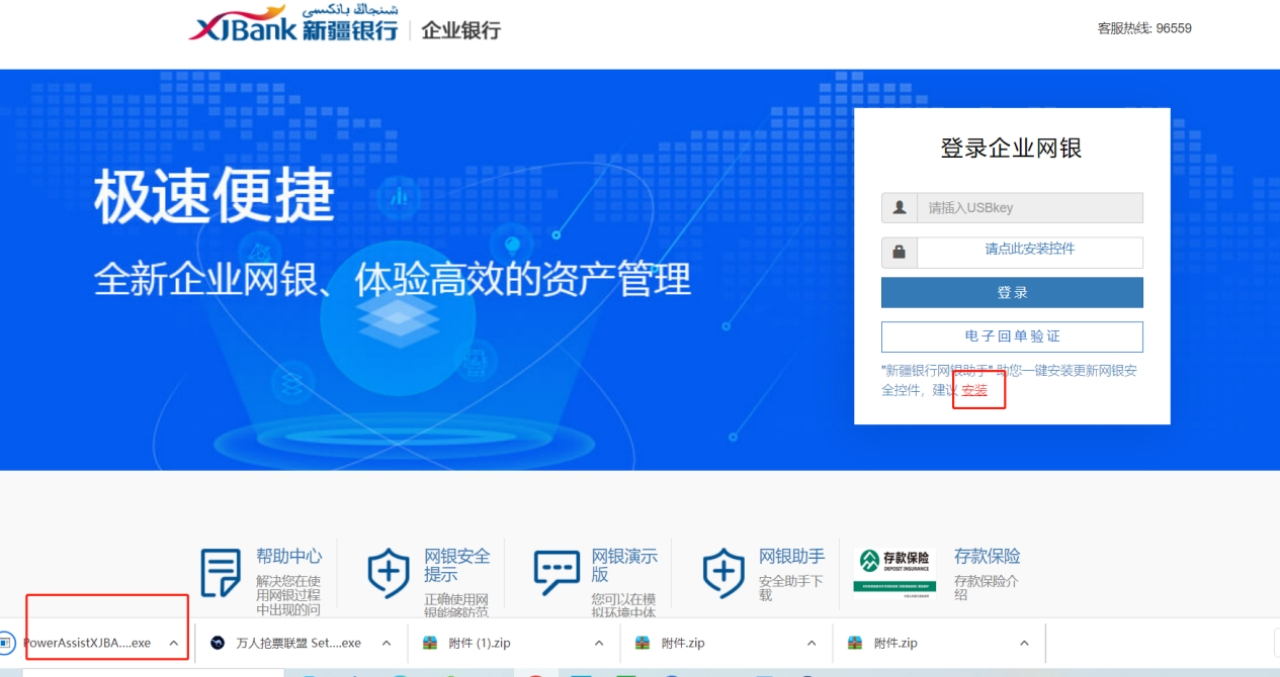Click the 存款保险介绍 description text
The height and width of the screenshot is (677, 1280).
point(986,587)
